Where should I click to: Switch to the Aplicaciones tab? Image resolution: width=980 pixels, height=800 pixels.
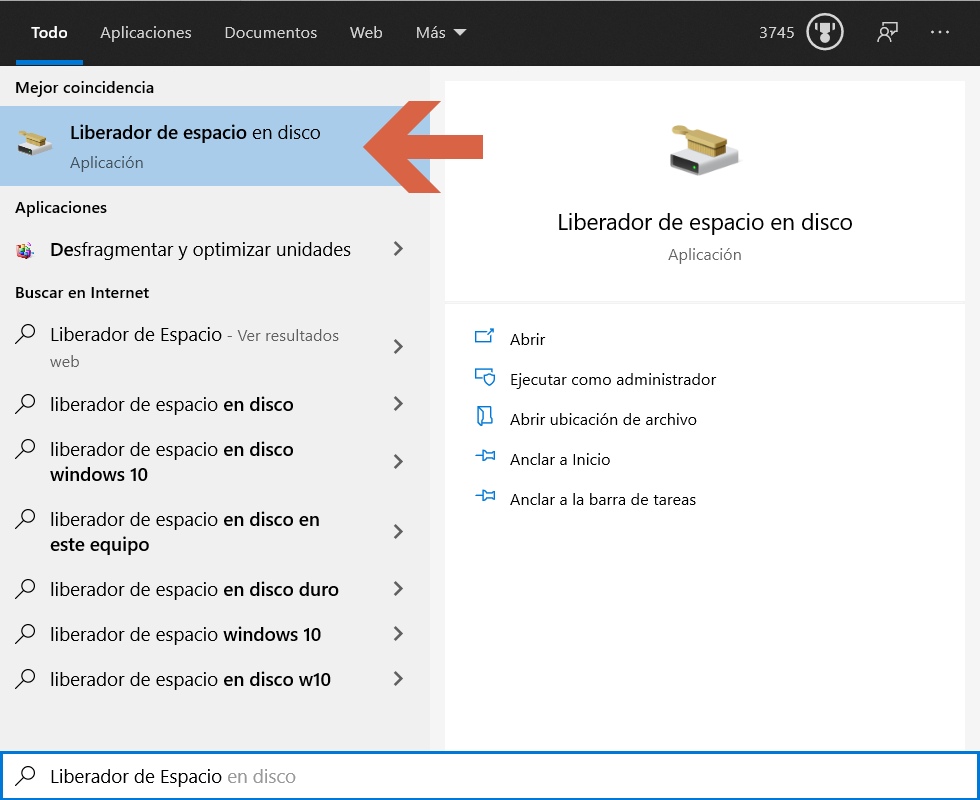tap(146, 32)
